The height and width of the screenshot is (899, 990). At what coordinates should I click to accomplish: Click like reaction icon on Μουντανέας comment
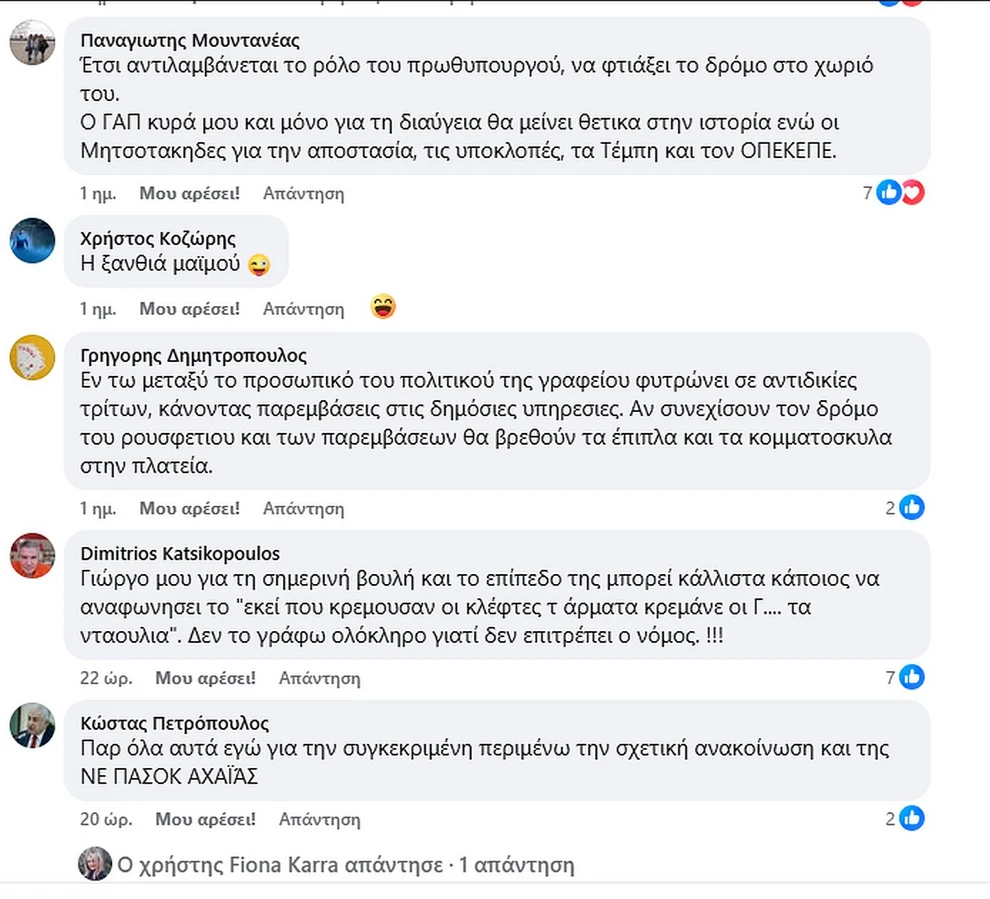(x=888, y=192)
